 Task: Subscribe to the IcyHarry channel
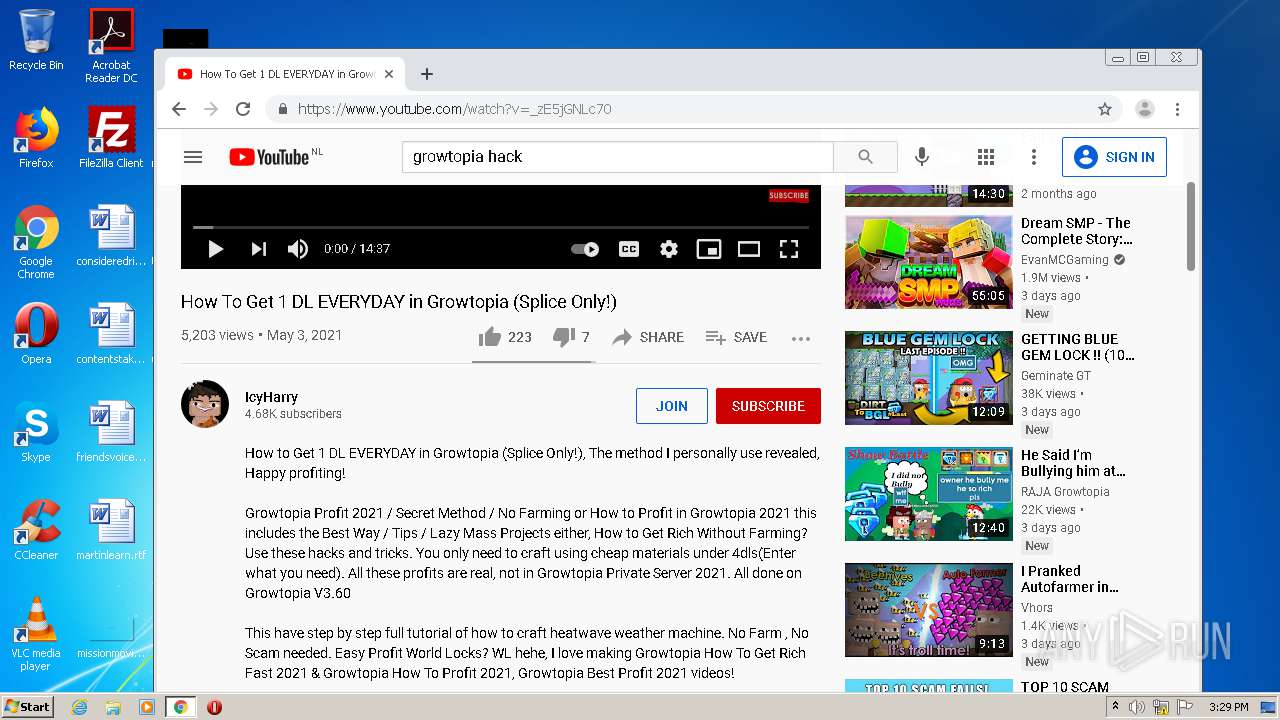(768, 406)
